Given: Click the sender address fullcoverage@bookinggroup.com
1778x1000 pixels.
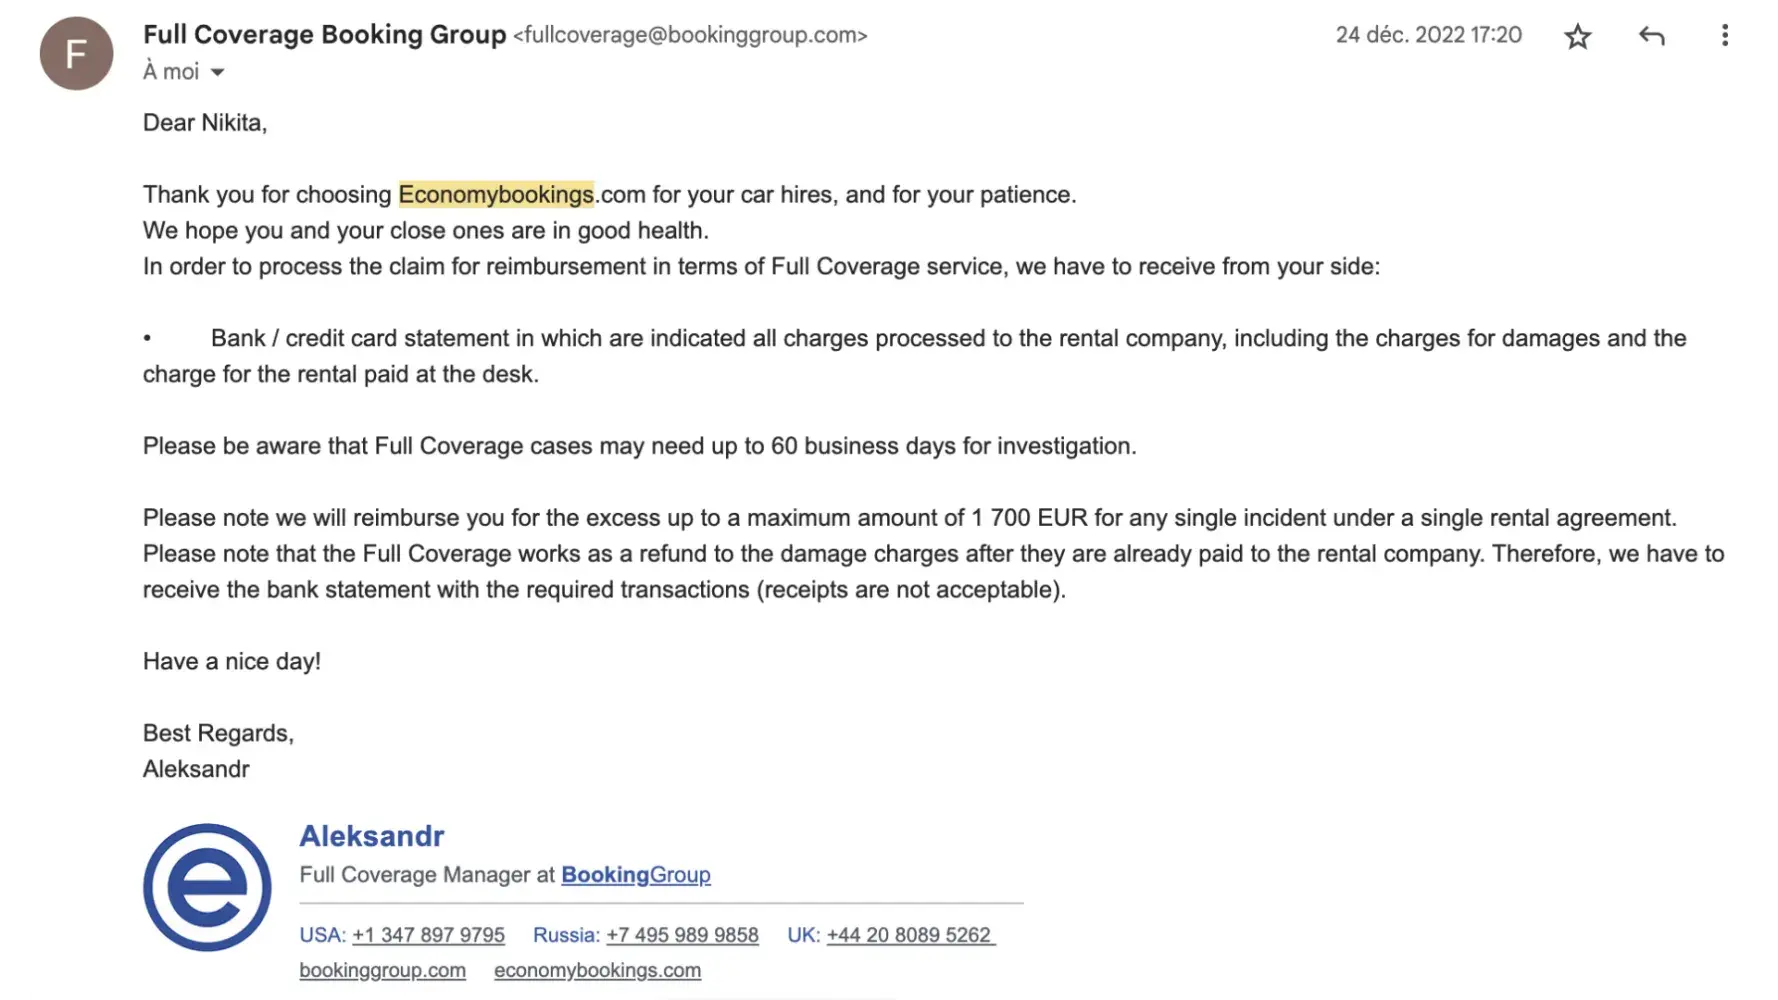Looking at the screenshot, I should point(690,35).
